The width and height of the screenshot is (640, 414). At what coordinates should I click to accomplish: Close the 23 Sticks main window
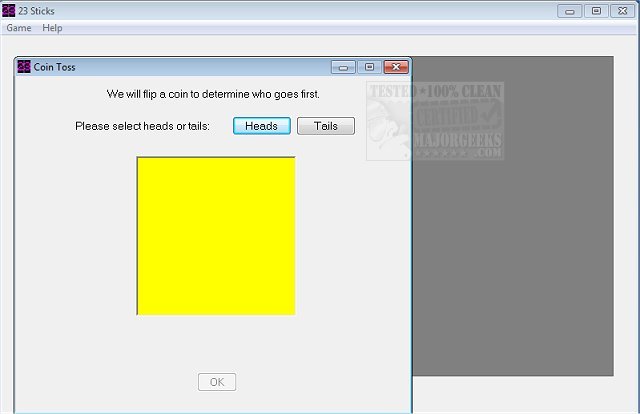[x=622, y=11]
